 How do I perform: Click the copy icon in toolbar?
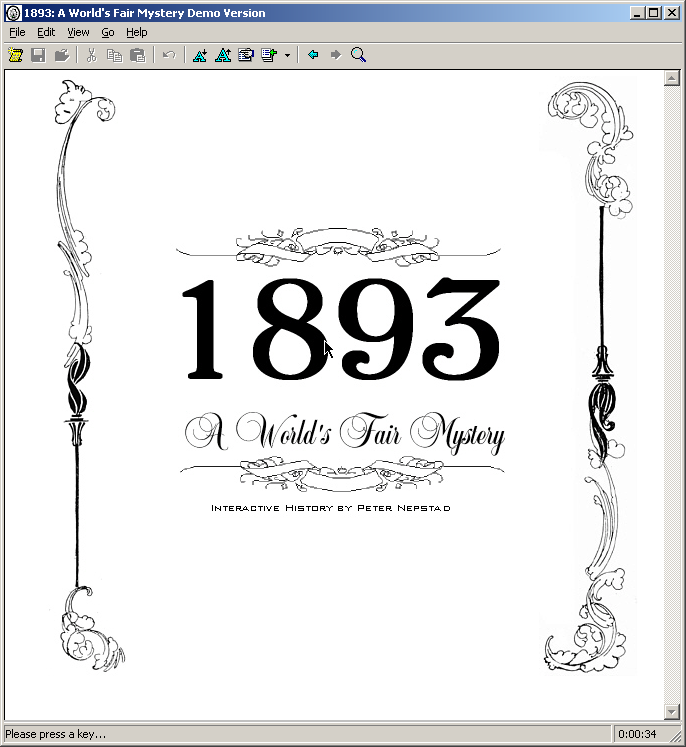coord(114,55)
